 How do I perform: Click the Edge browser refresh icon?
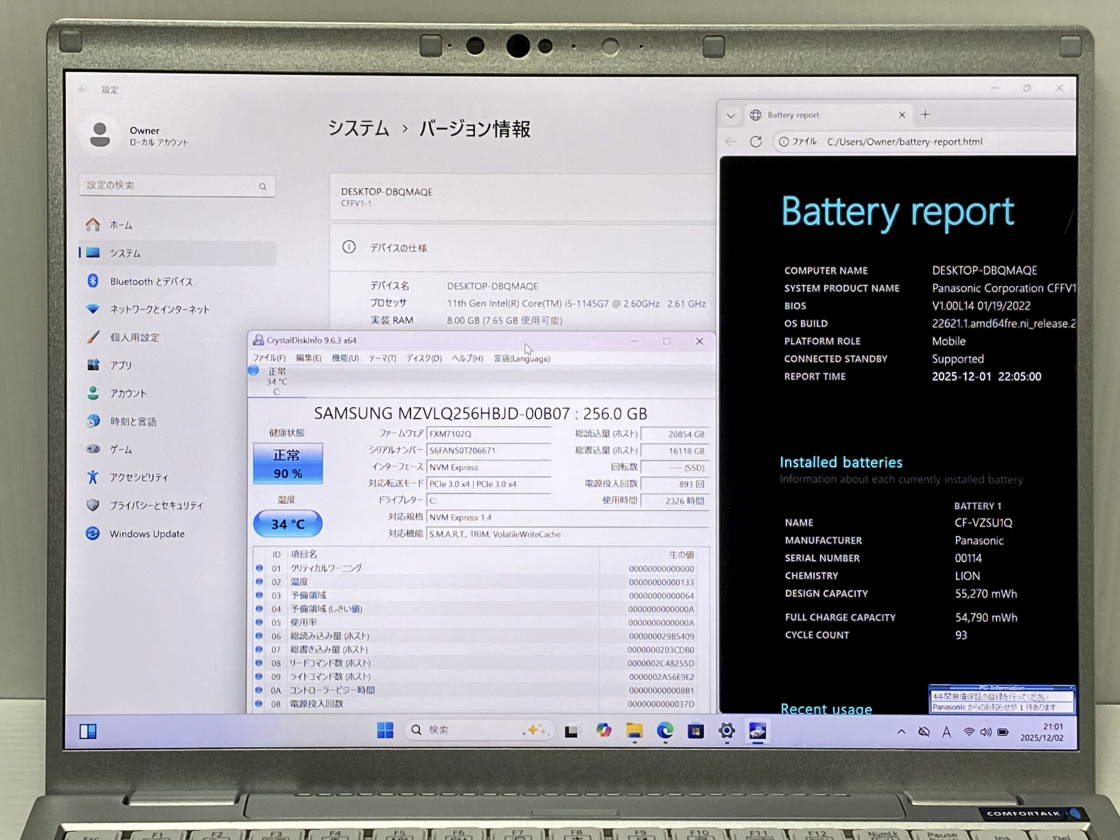coord(756,142)
